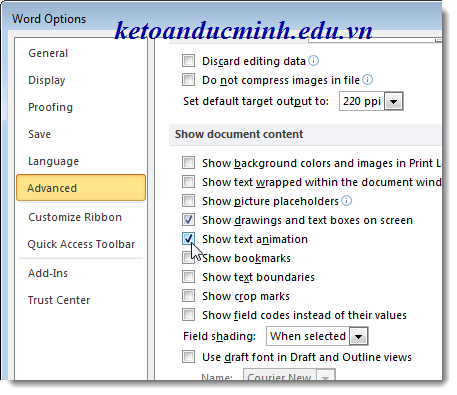
Task: Uncheck Show text animation checkbox
Action: point(188,239)
